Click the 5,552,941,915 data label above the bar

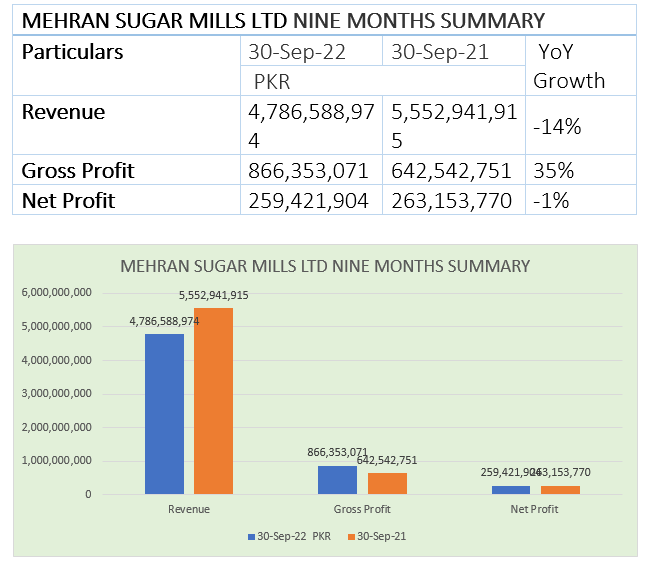[x=214, y=295]
